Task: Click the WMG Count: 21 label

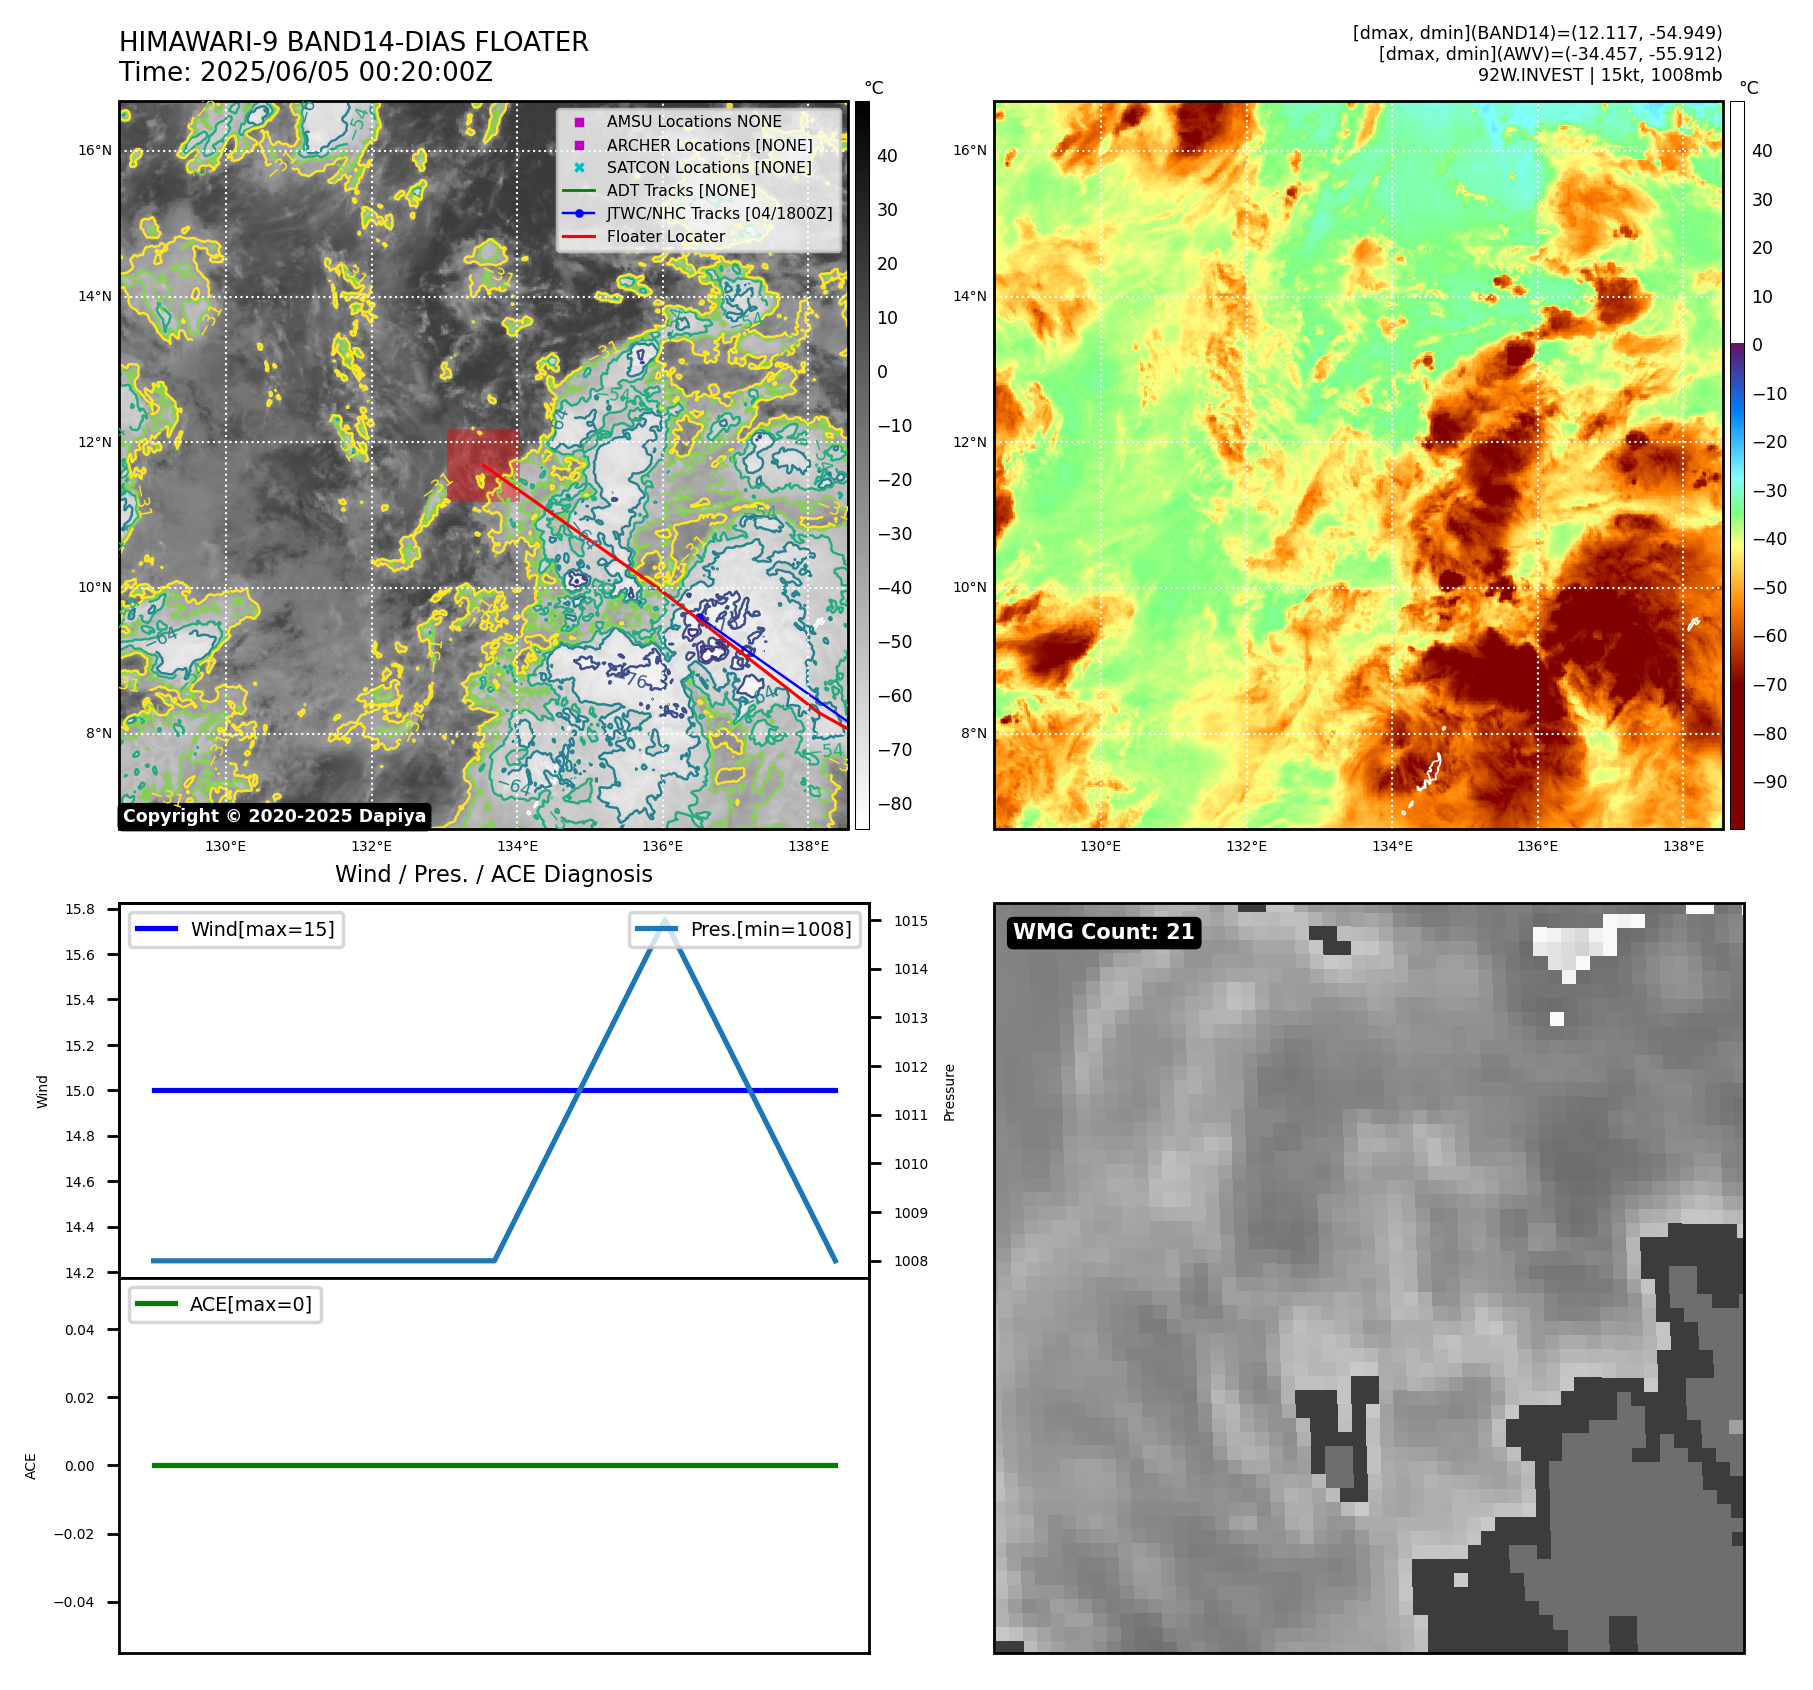Action: click(x=1103, y=932)
